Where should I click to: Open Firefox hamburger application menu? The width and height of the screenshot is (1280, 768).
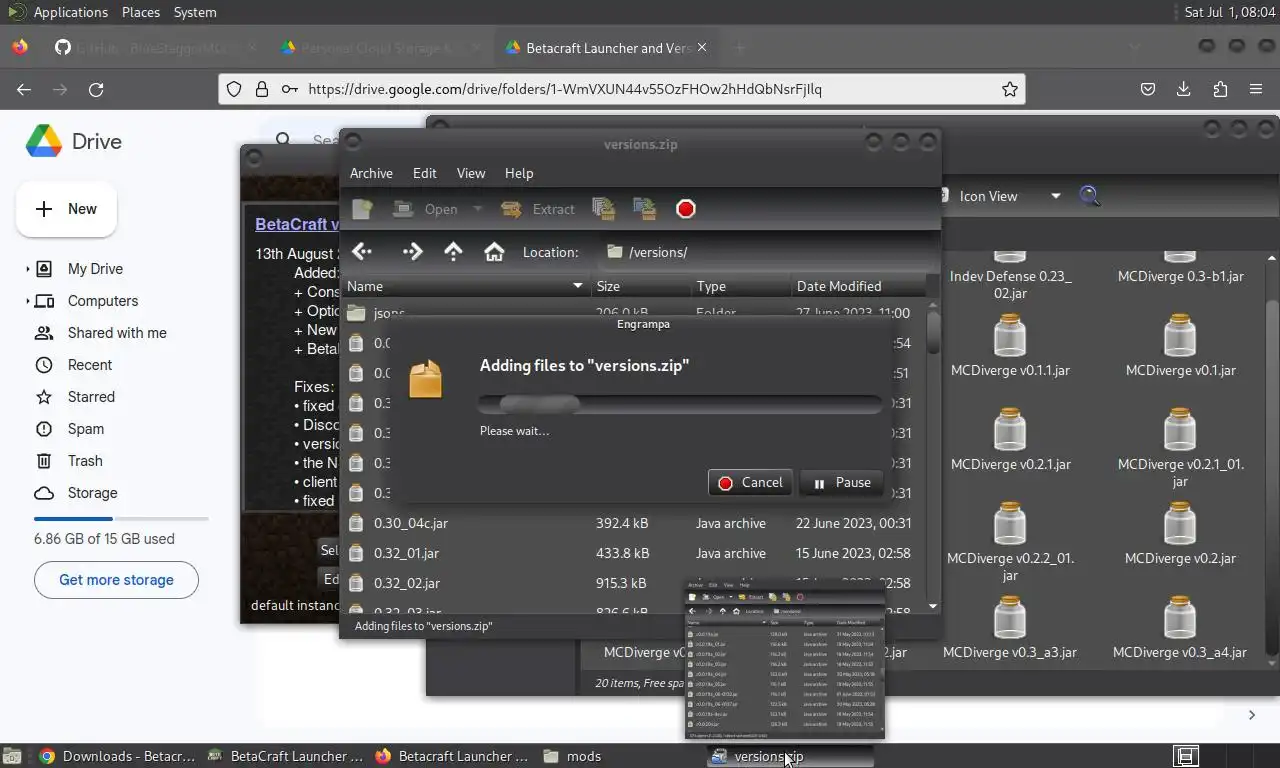pyautogui.click(x=1256, y=89)
